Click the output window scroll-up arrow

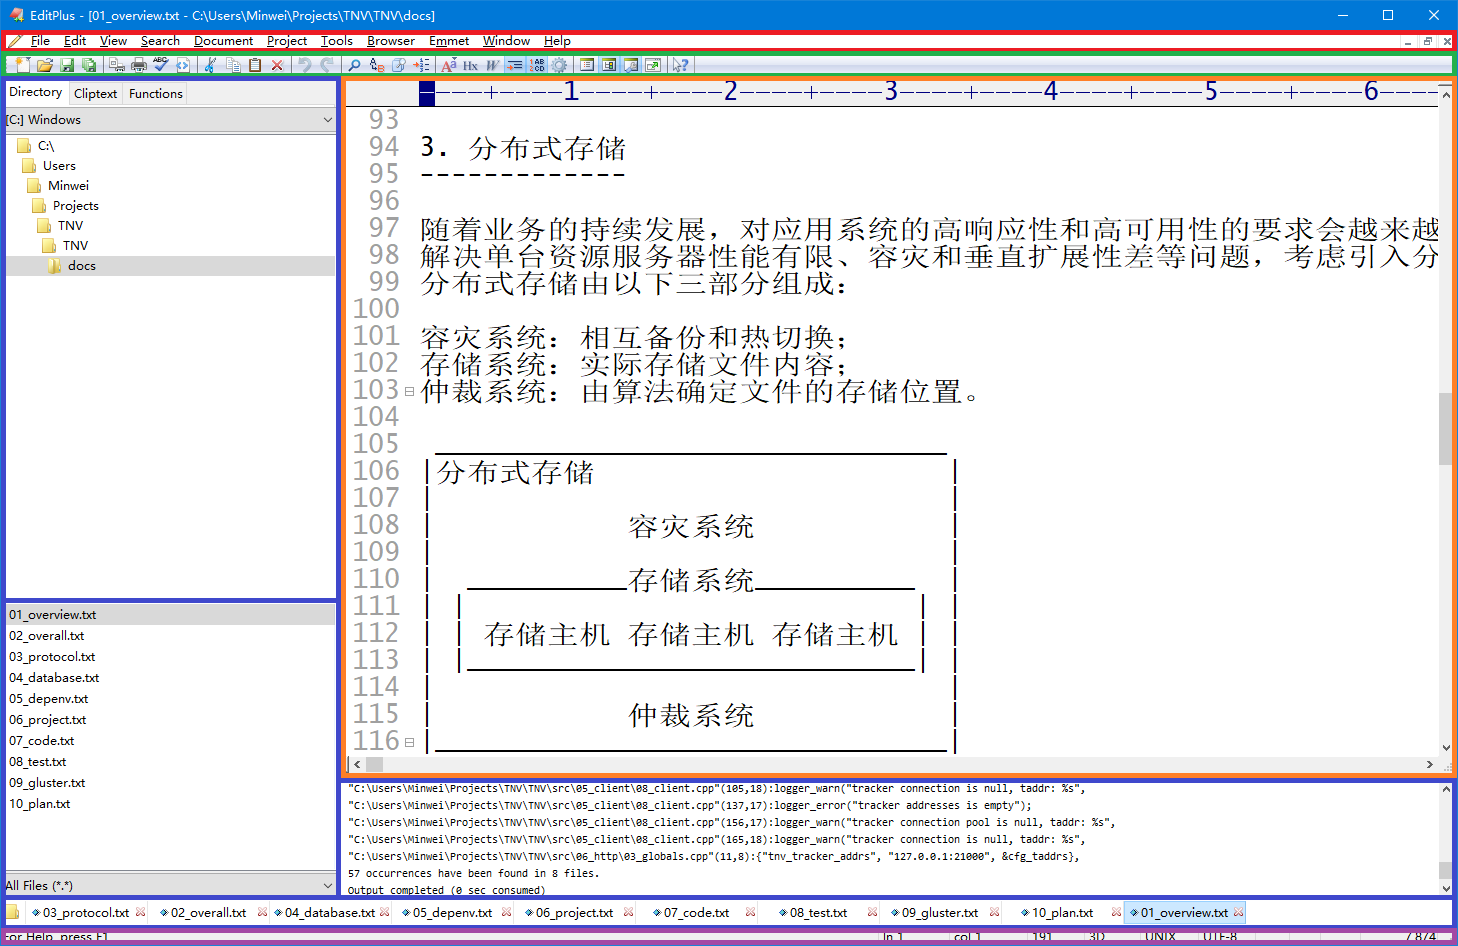click(x=1446, y=789)
